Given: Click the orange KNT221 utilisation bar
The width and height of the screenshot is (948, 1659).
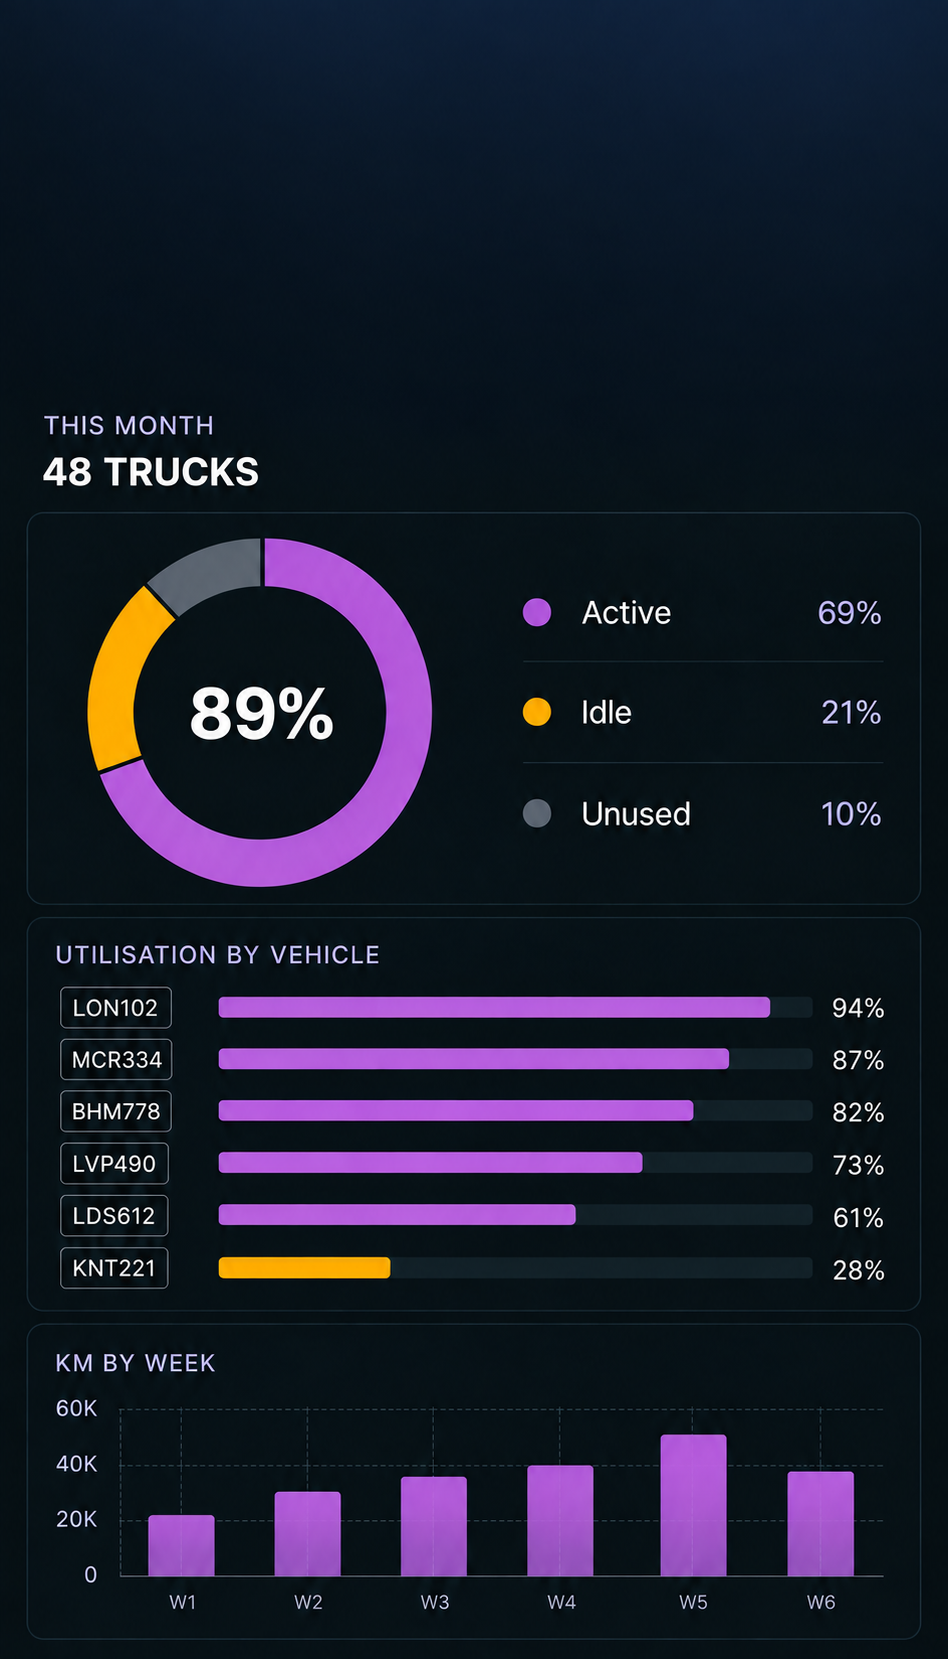Looking at the screenshot, I should 304,1268.
